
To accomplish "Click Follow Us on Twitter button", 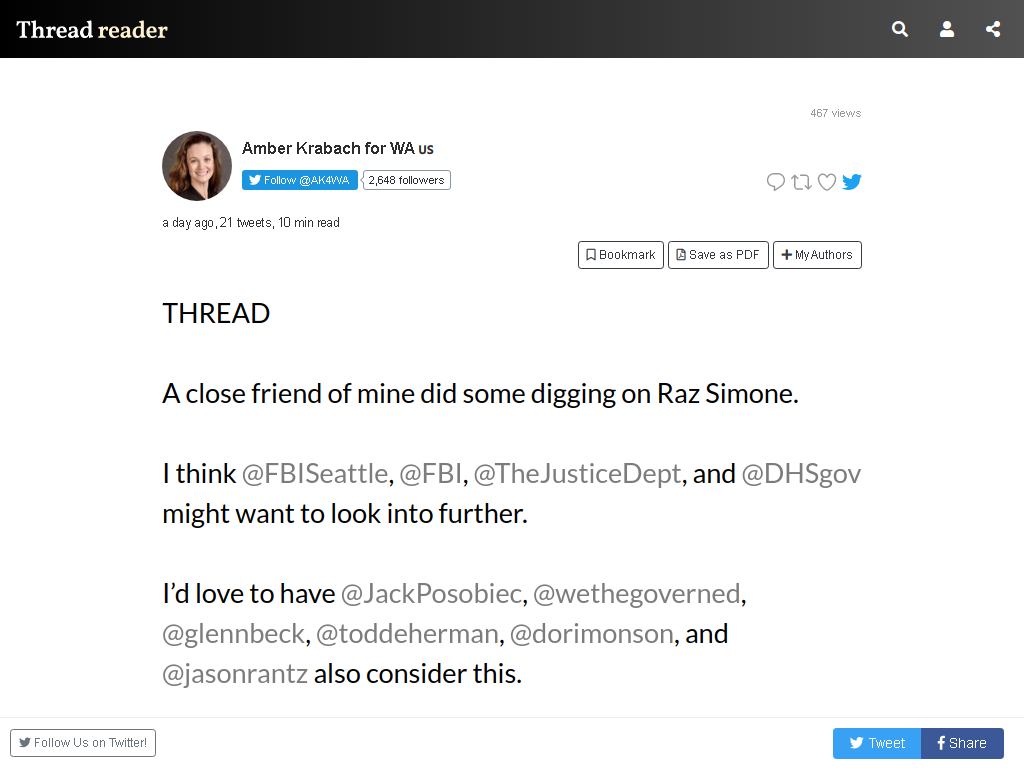I will point(83,743).
